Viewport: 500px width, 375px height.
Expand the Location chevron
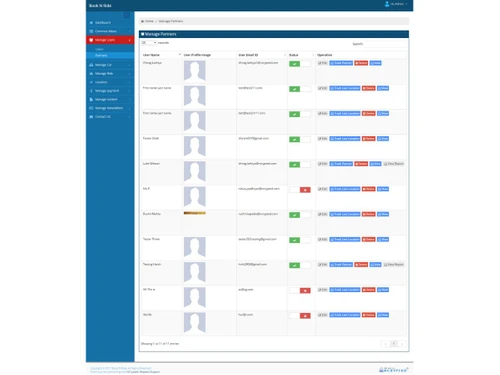coord(130,82)
